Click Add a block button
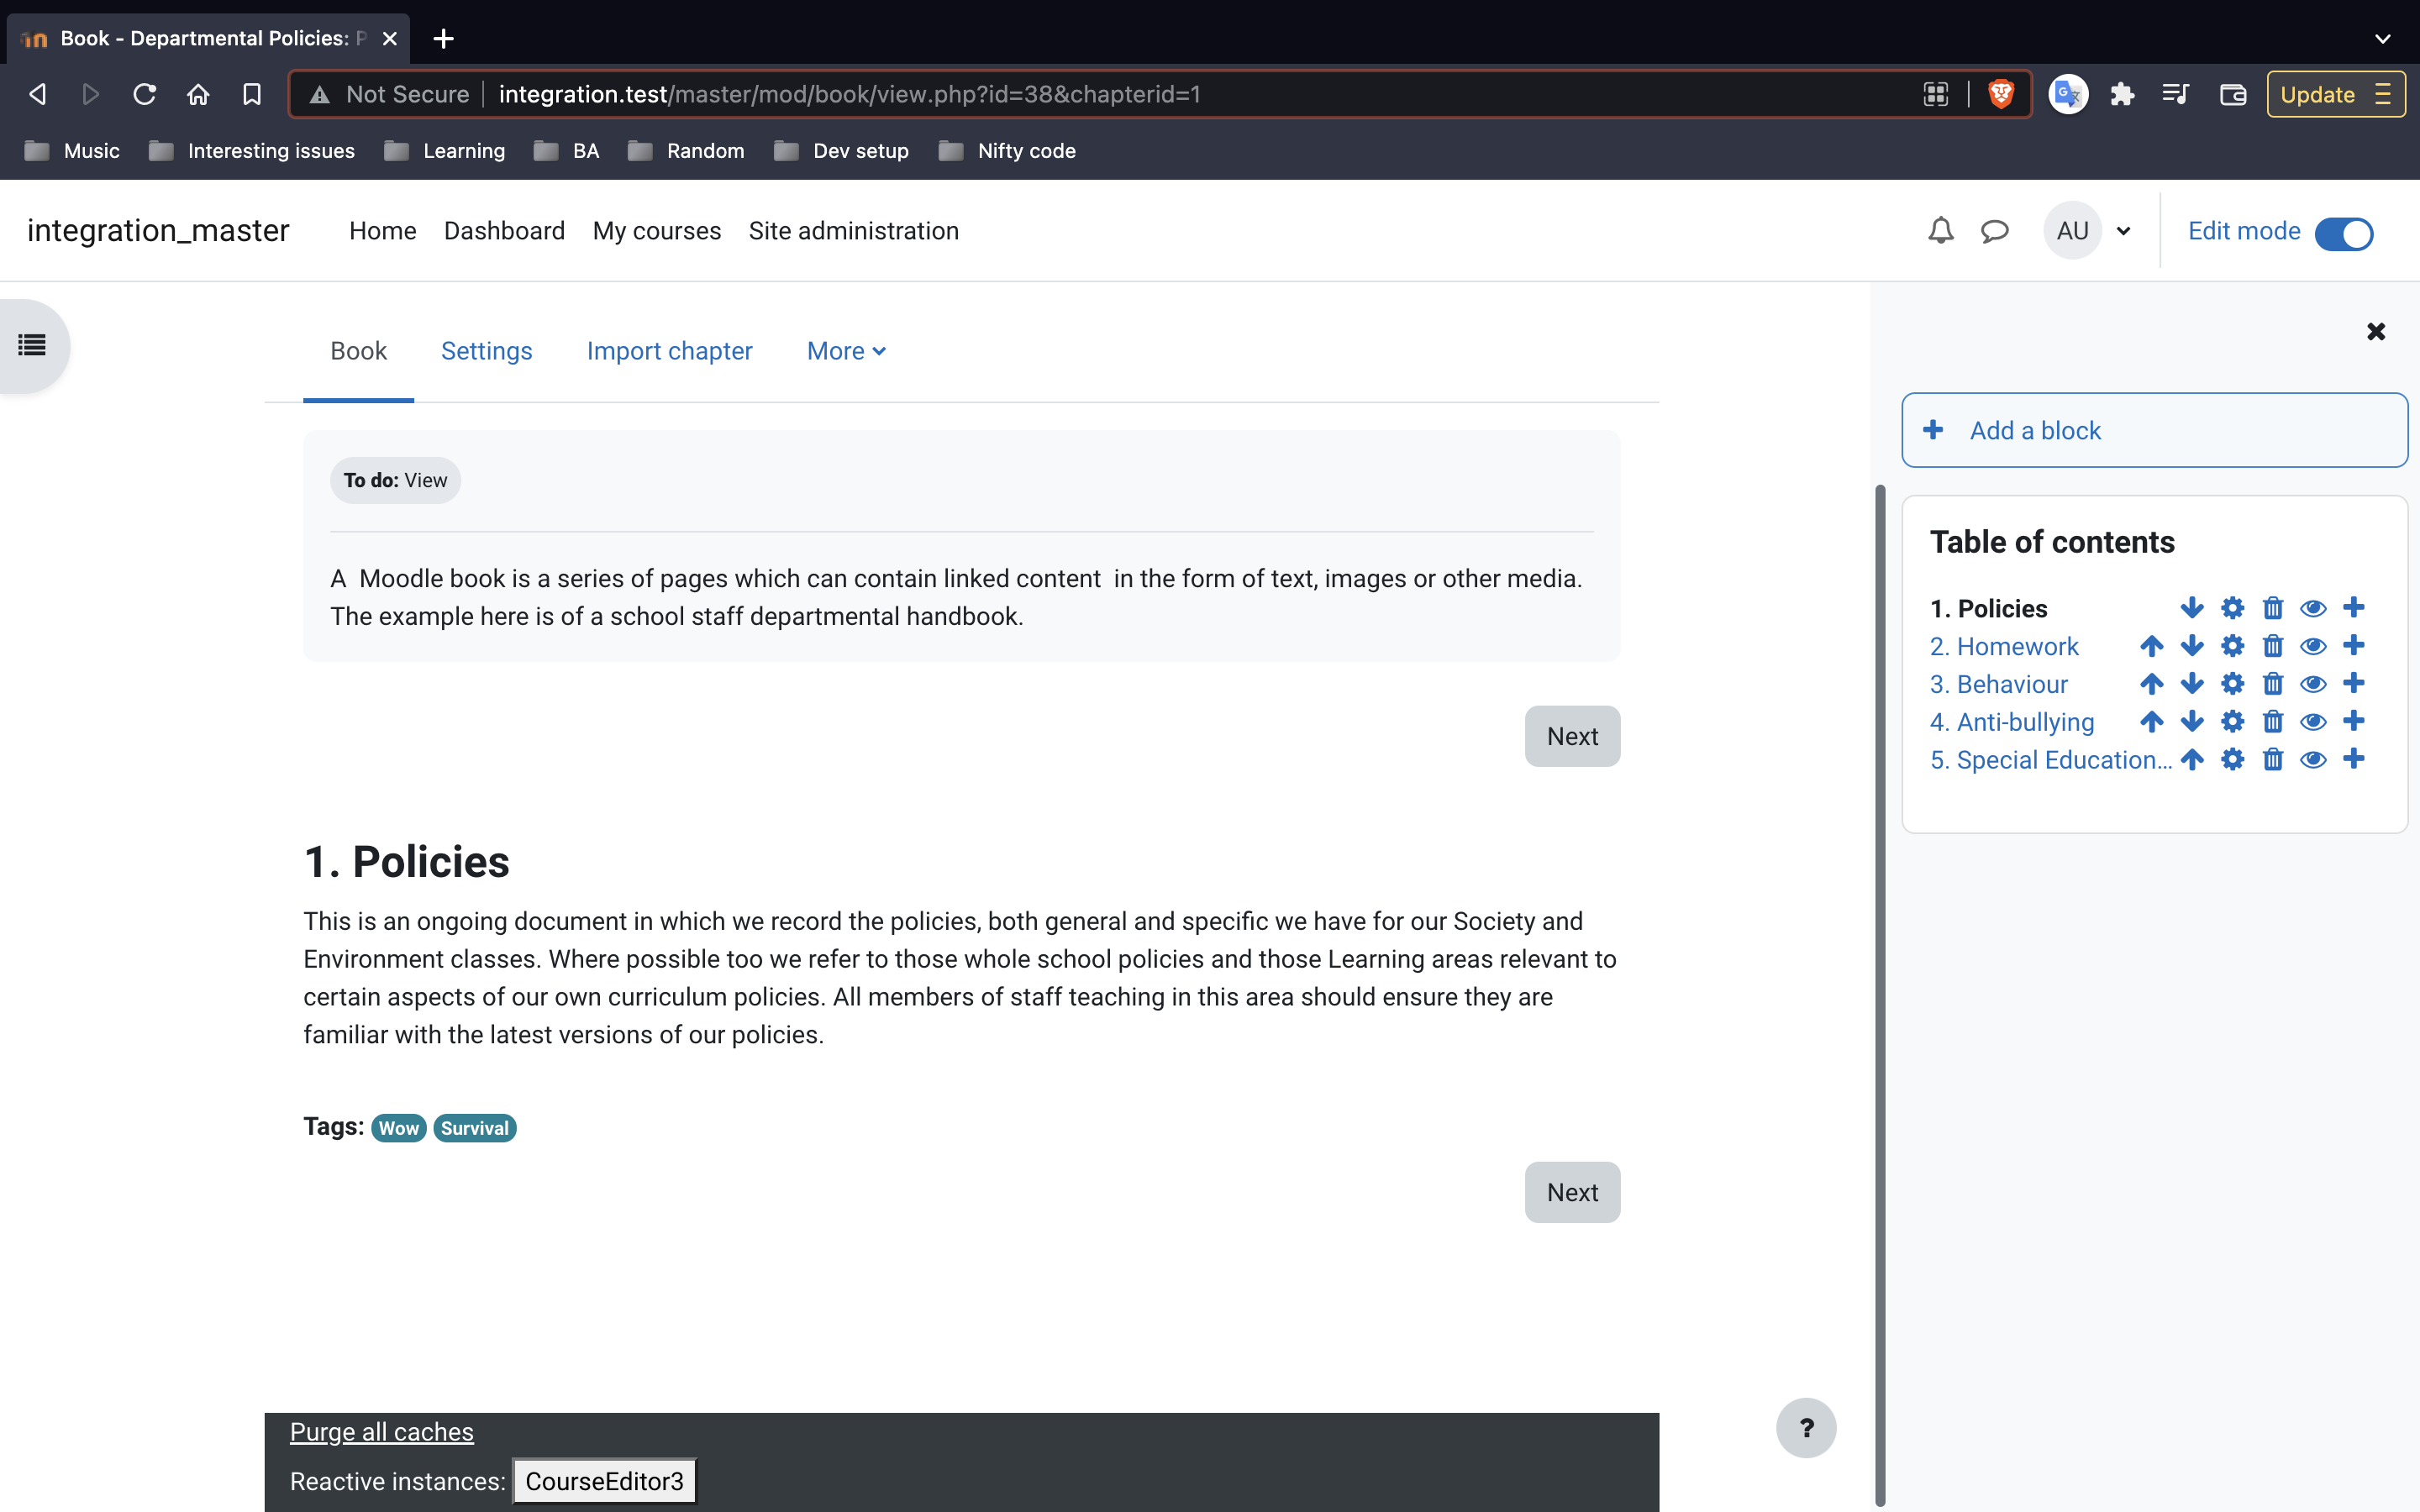This screenshot has width=2420, height=1512. (x=2154, y=430)
